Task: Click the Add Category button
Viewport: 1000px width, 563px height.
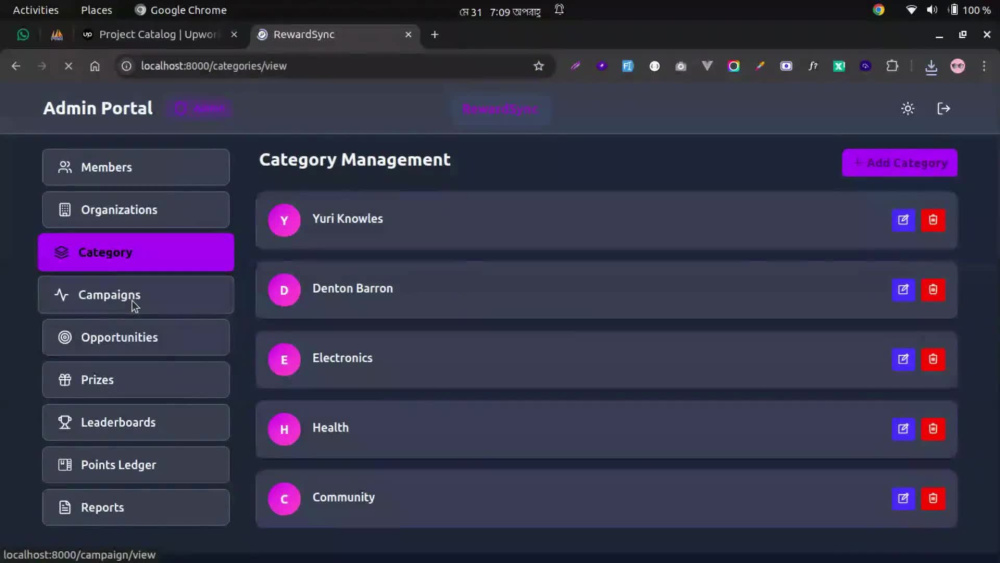Action: [x=899, y=163]
